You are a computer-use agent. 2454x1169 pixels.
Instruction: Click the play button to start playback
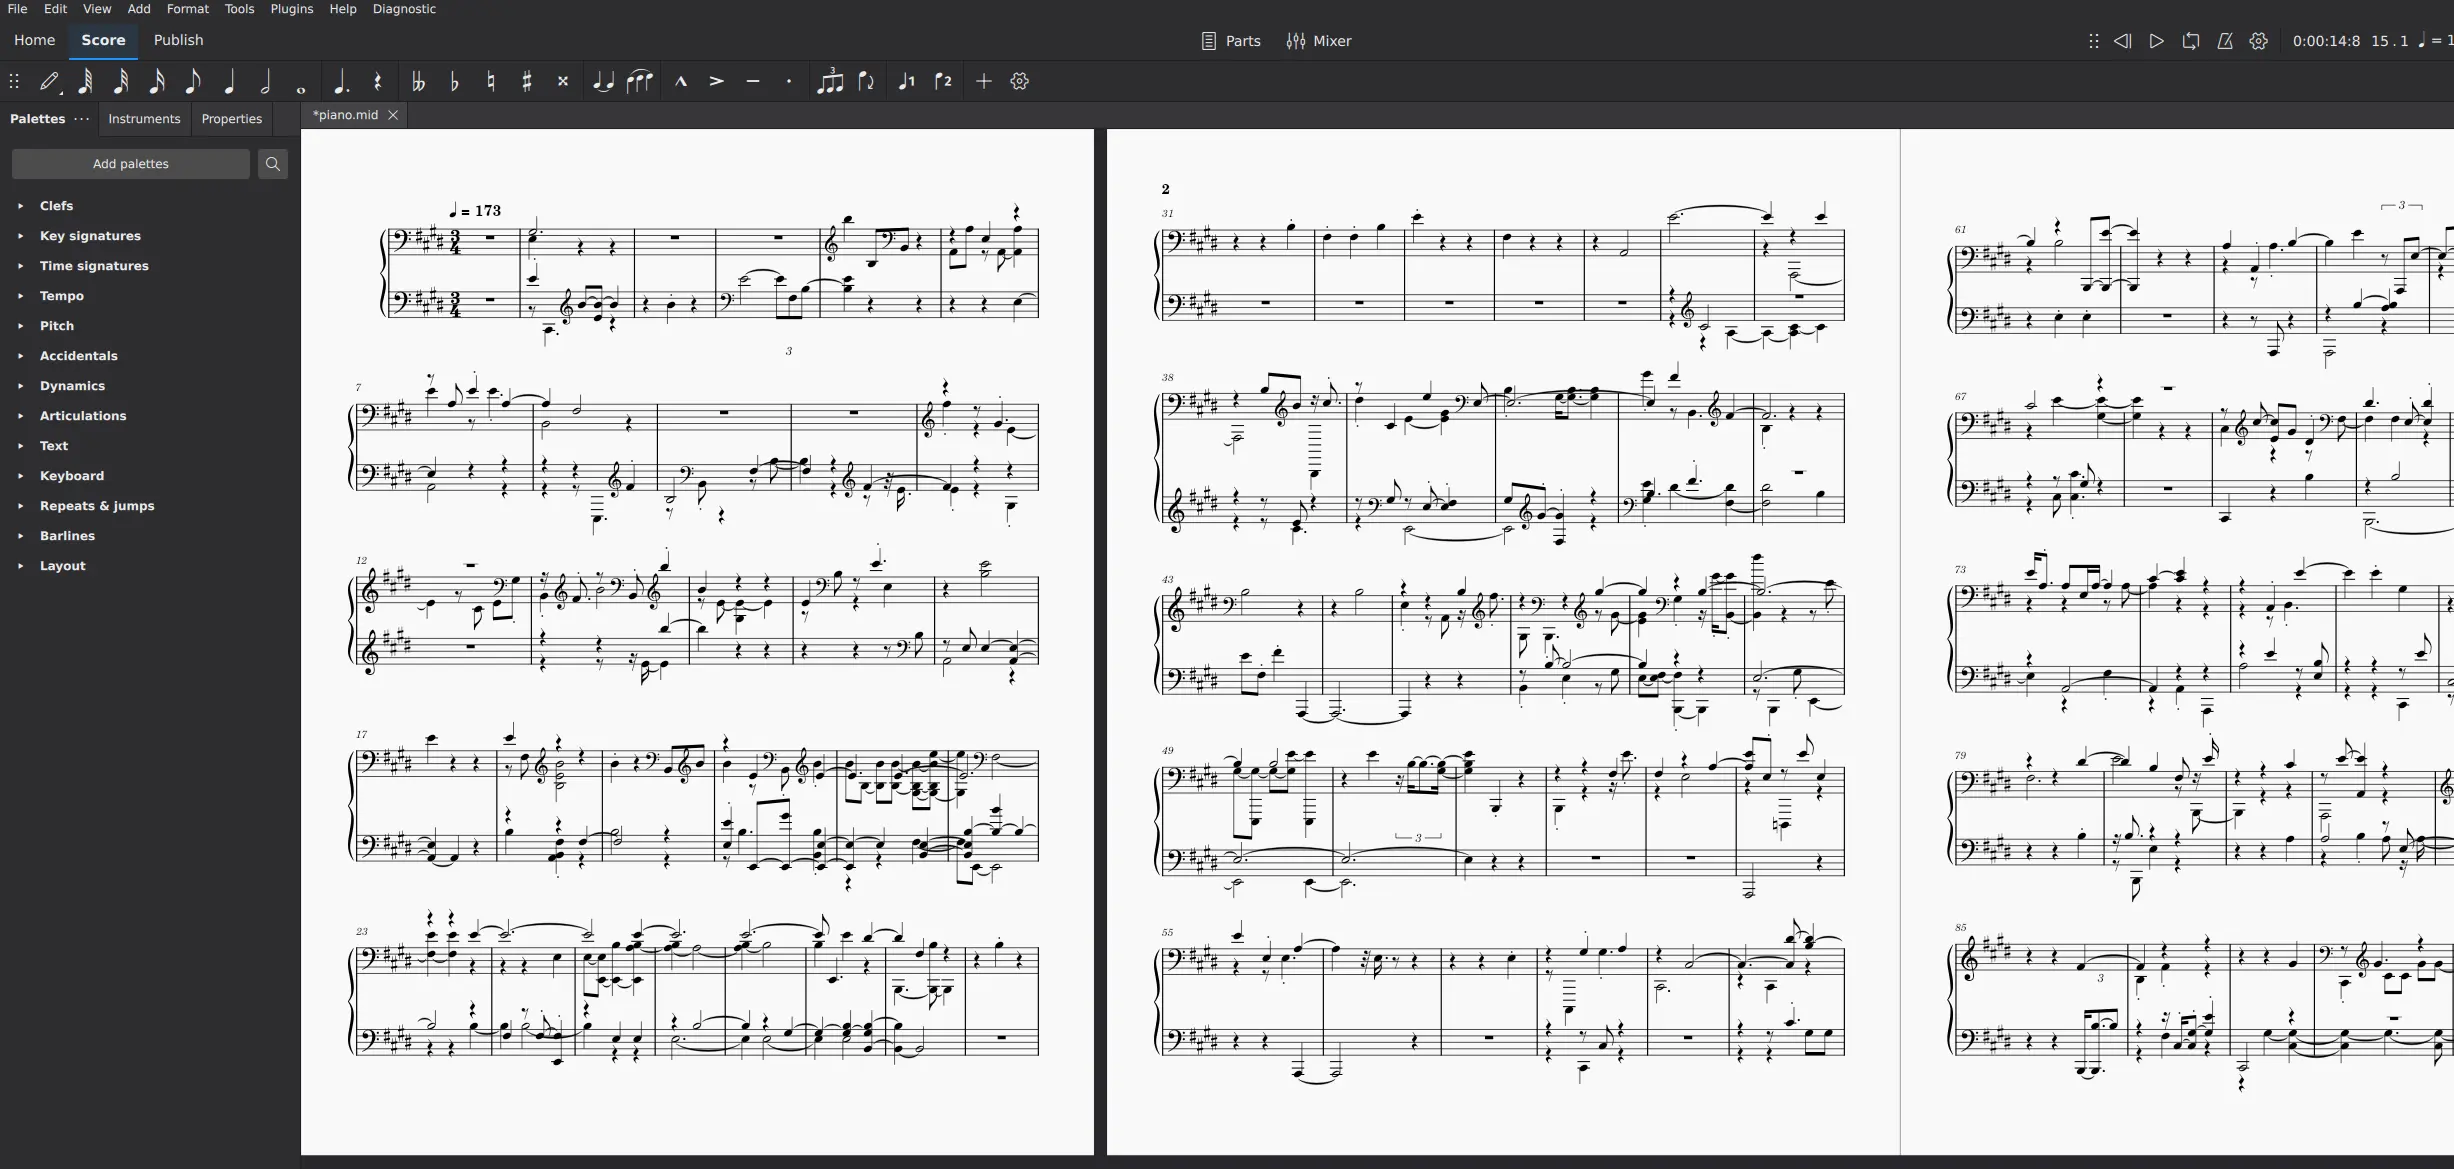pyautogui.click(x=2157, y=41)
